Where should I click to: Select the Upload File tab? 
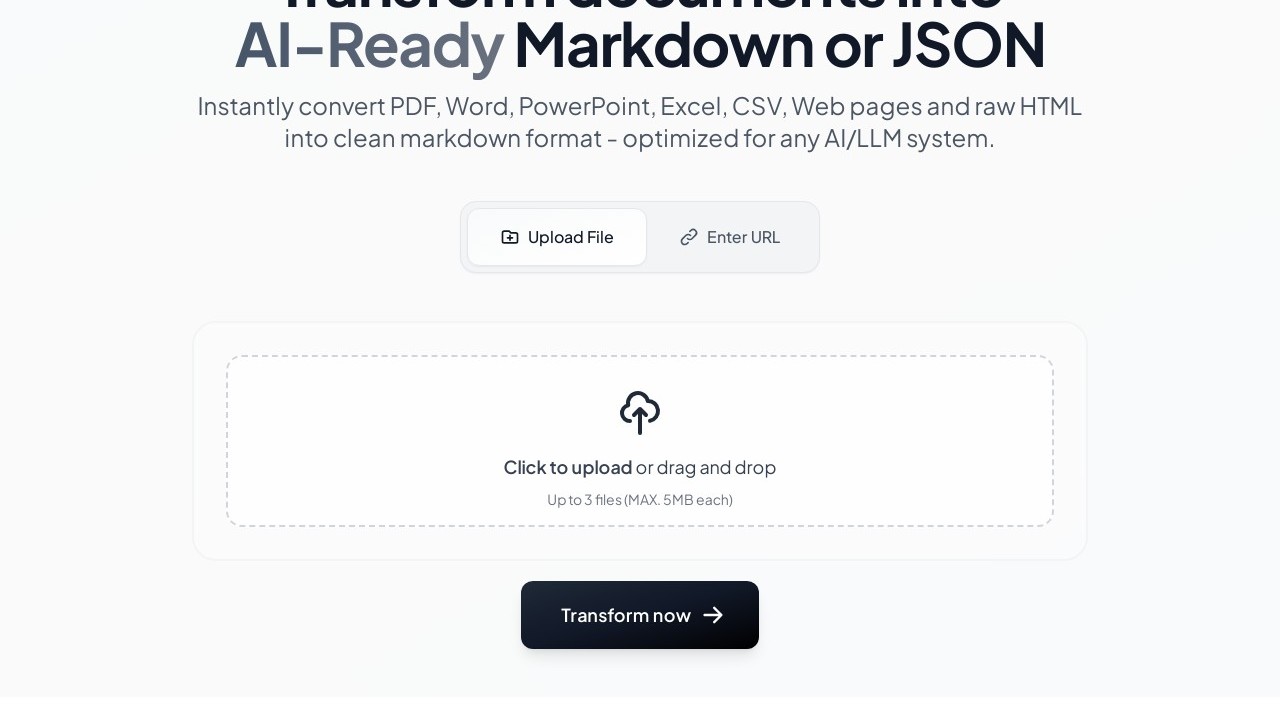tap(557, 237)
